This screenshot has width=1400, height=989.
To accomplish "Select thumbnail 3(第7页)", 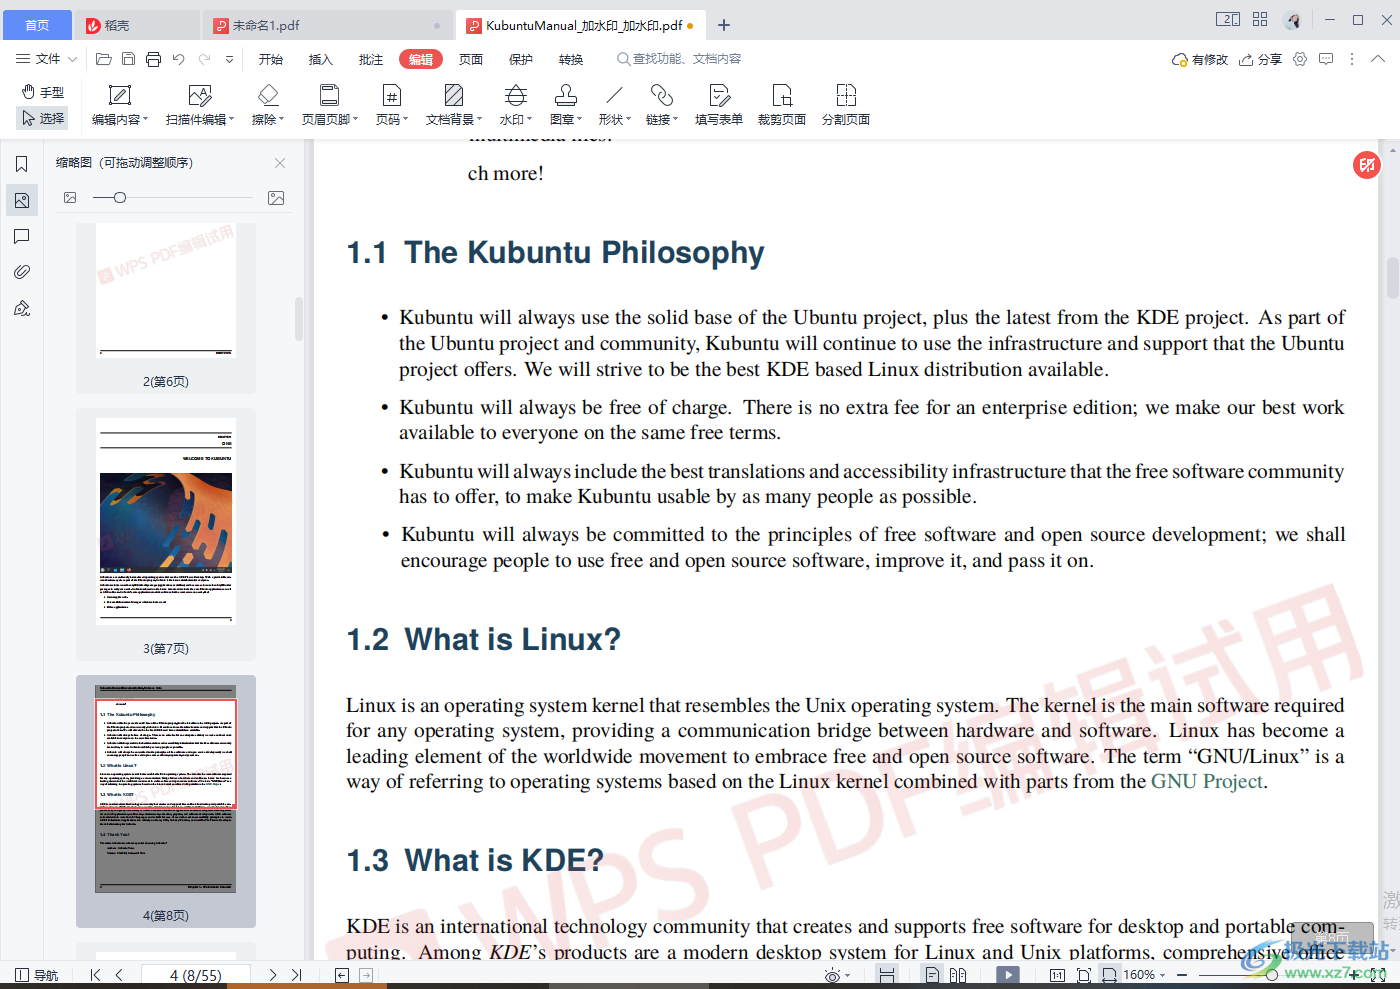I will click(x=166, y=534).
